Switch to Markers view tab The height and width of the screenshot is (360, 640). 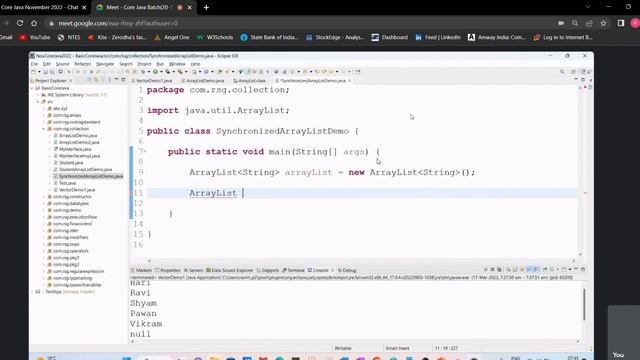pos(141,270)
